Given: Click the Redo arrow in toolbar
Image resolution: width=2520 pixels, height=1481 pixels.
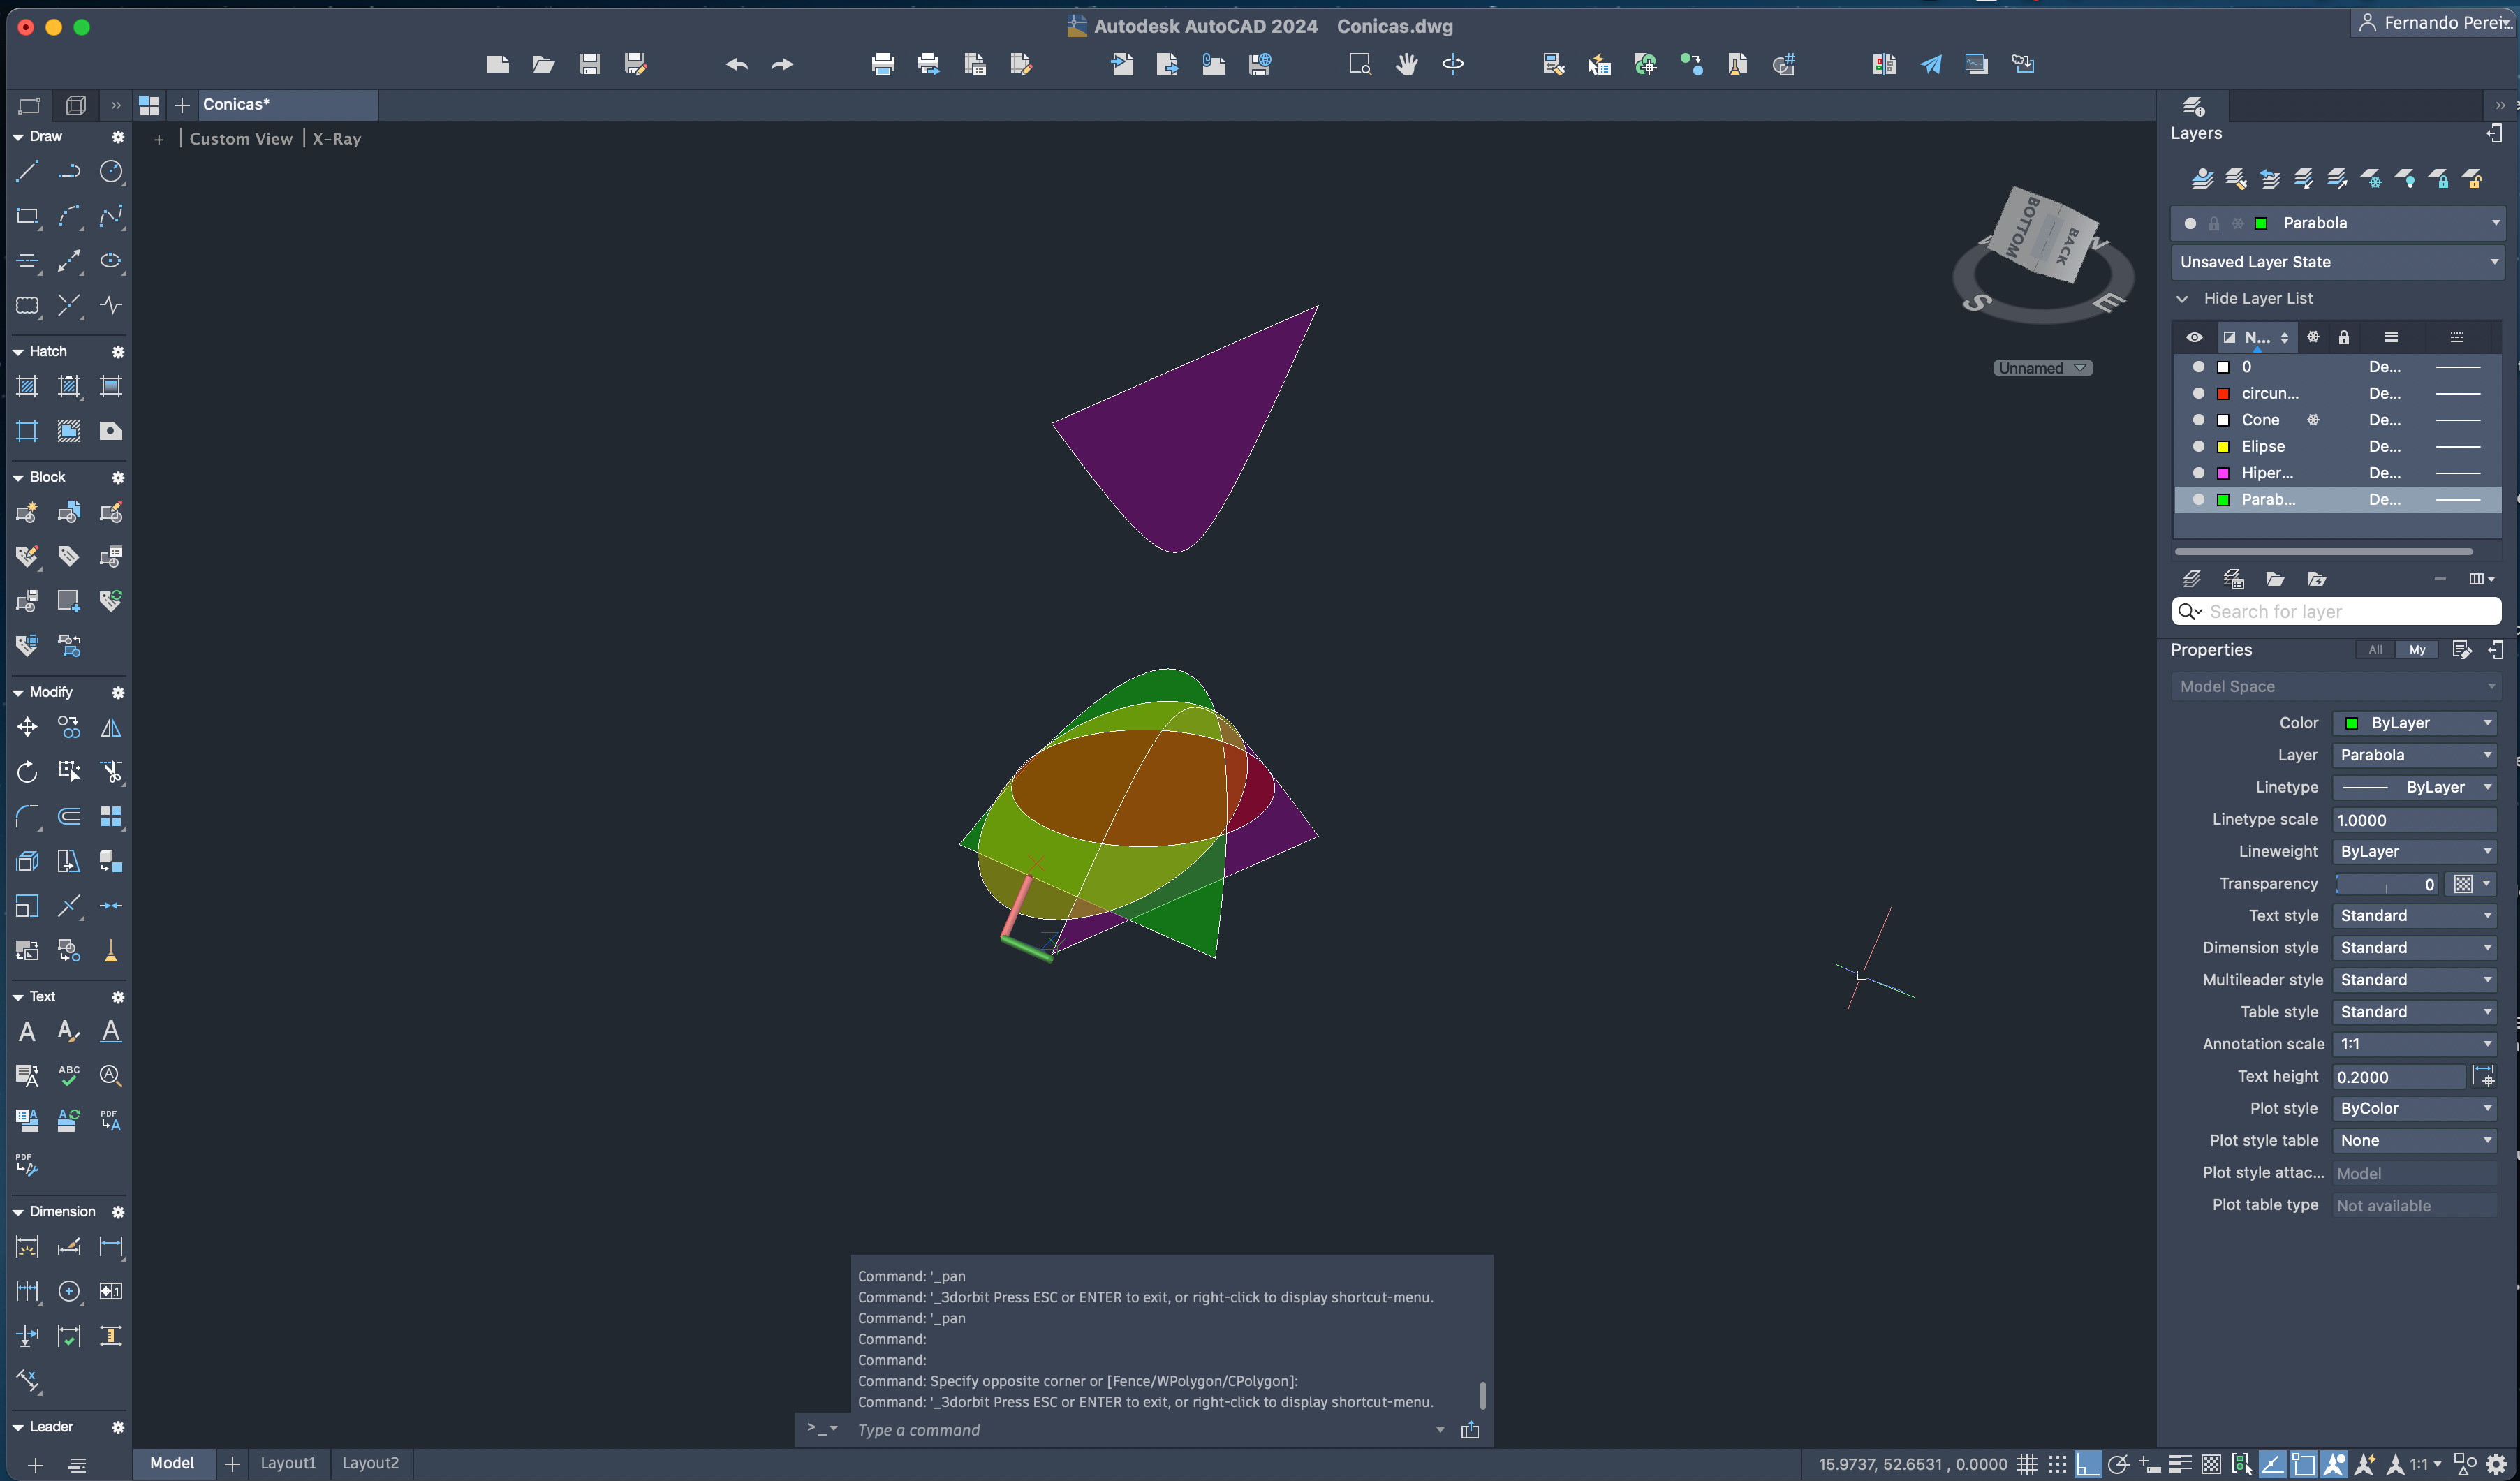Looking at the screenshot, I should [x=782, y=64].
